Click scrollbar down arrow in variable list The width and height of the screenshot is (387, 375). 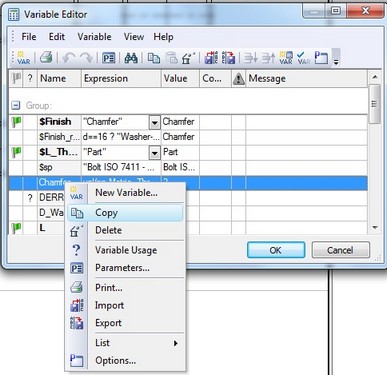[x=375, y=228]
